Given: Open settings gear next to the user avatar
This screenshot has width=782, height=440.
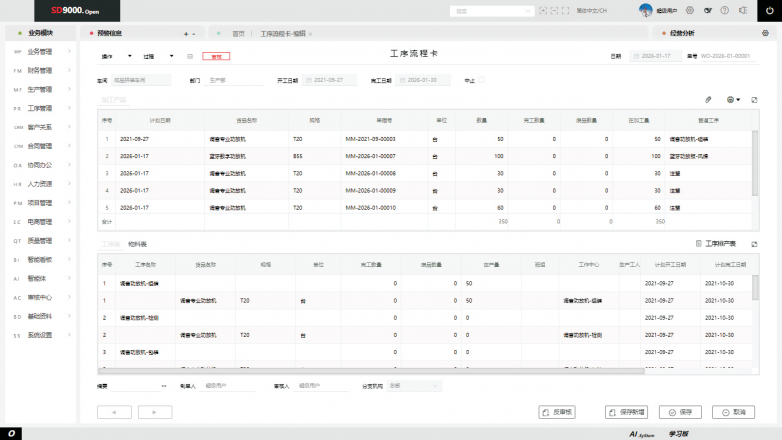Looking at the screenshot, I should (x=690, y=10).
